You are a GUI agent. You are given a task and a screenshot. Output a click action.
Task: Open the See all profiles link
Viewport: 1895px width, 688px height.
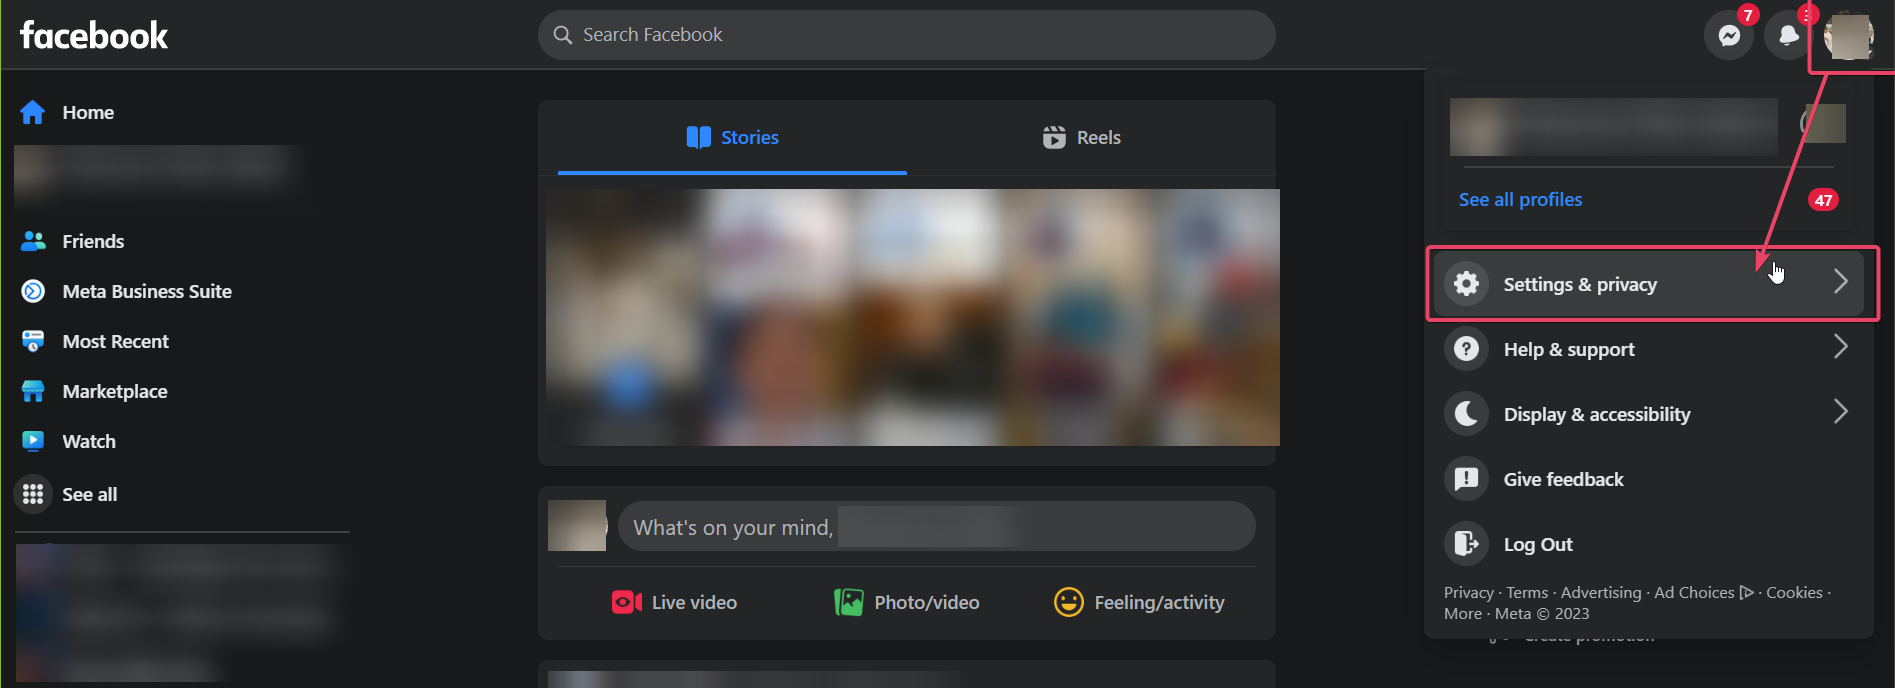(1520, 199)
